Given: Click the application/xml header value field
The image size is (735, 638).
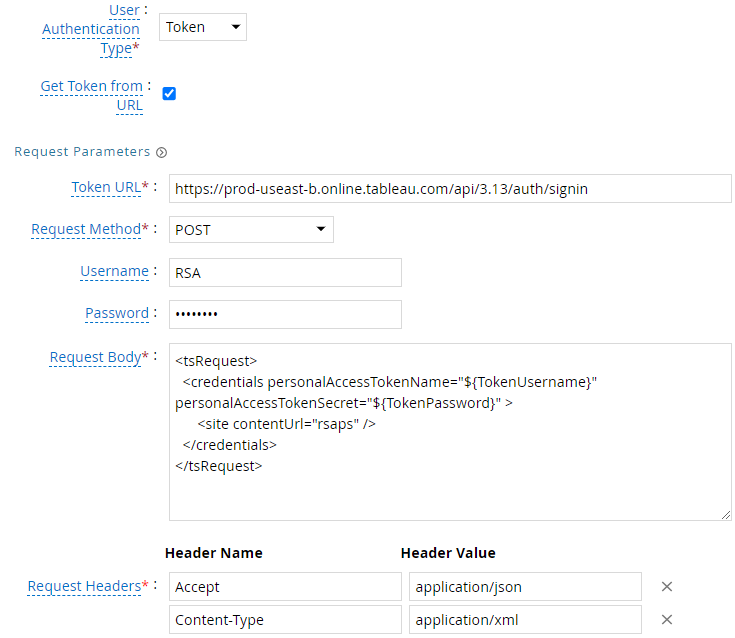Looking at the screenshot, I should [525, 620].
